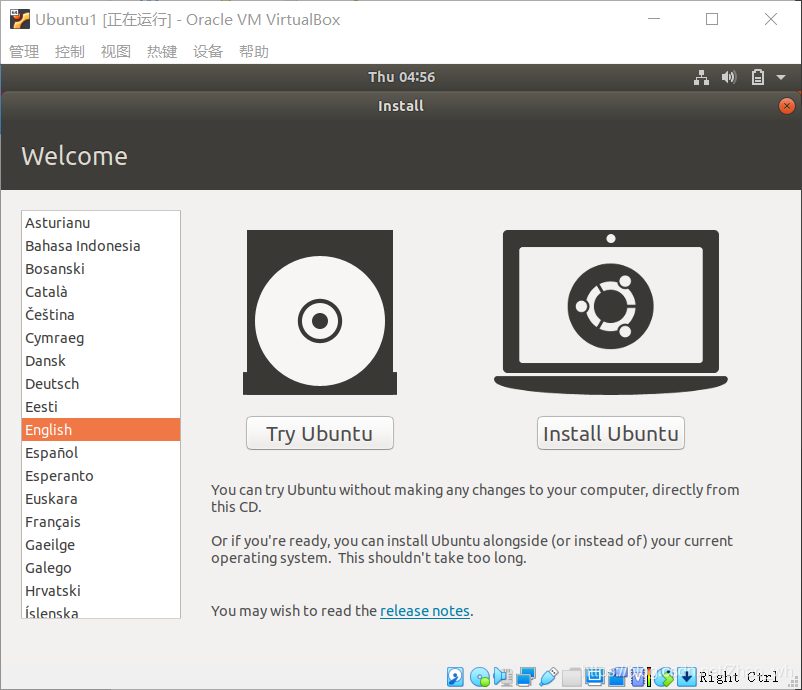Open the 视图 menu

[x=116, y=51]
